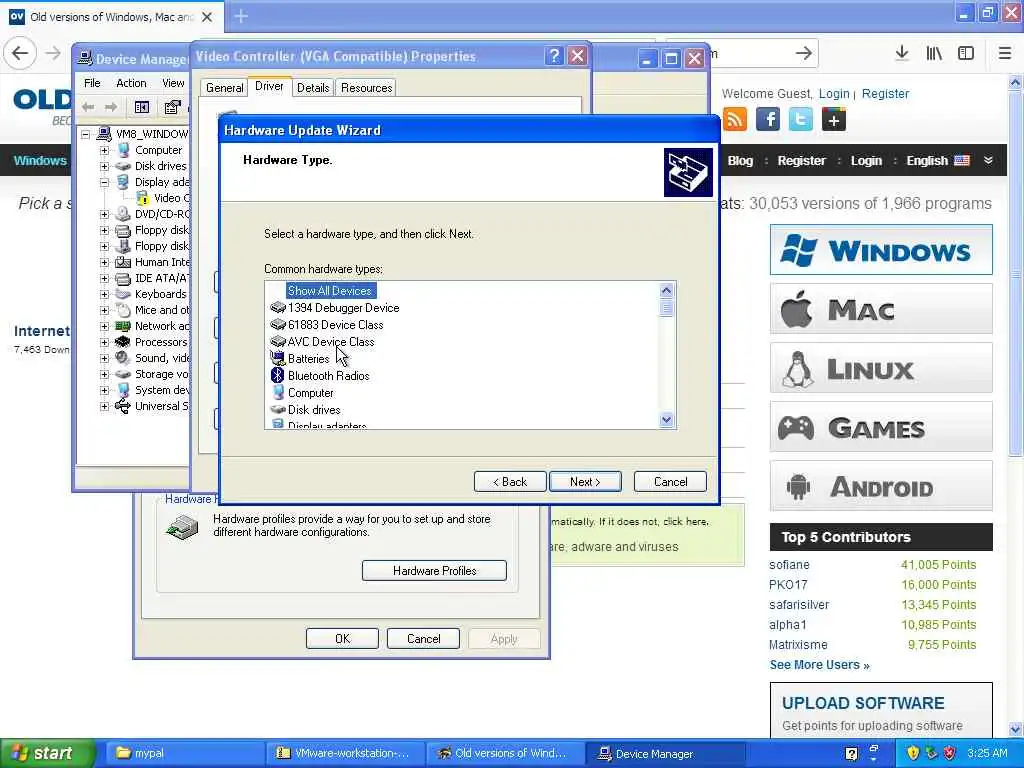Collapse the Display adapters node in Device Manager
1024x768 pixels.
click(104, 182)
